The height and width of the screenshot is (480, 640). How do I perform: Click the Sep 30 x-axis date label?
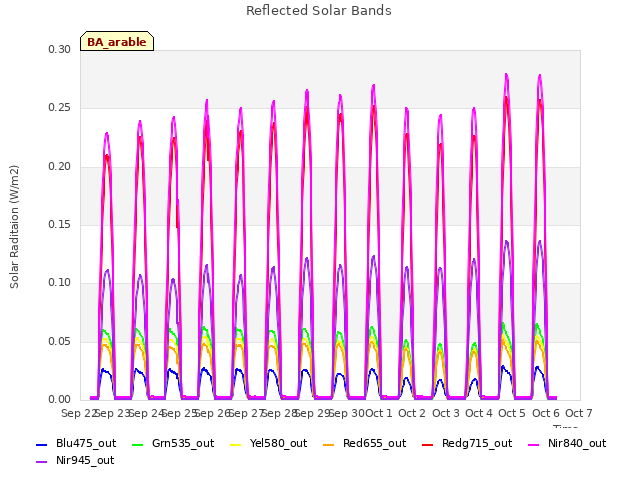pyautogui.click(x=347, y=413)
